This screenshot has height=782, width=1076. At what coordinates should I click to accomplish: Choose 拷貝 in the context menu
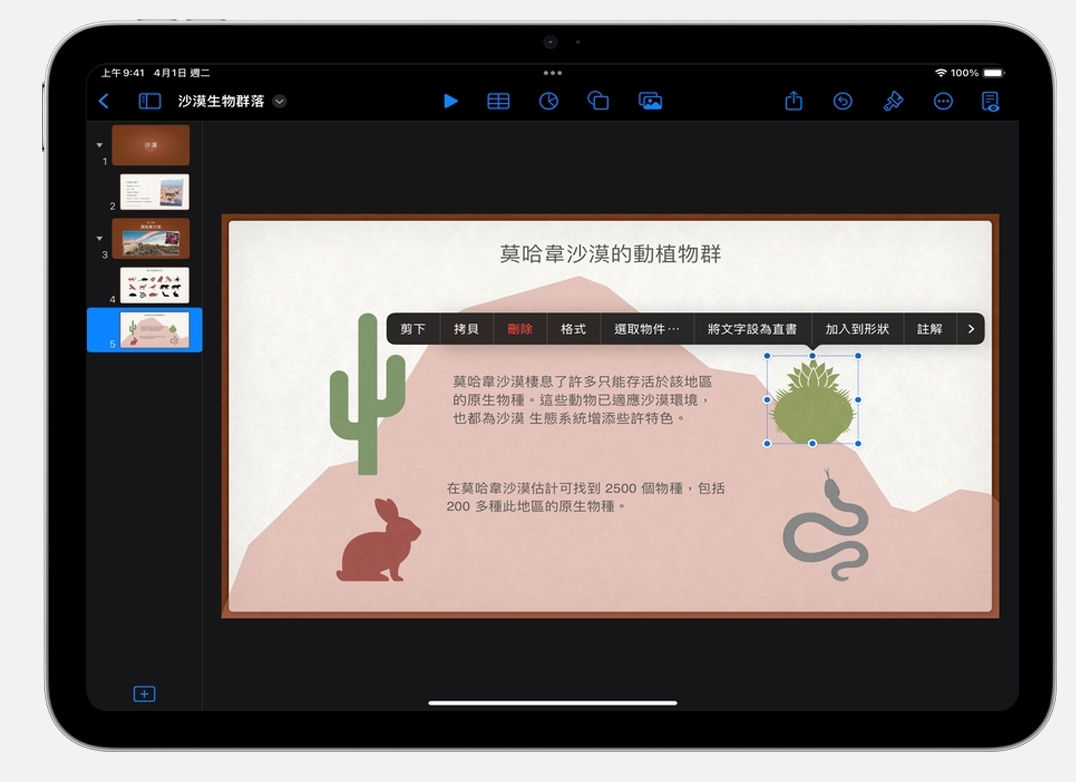(x=466, y=329)
